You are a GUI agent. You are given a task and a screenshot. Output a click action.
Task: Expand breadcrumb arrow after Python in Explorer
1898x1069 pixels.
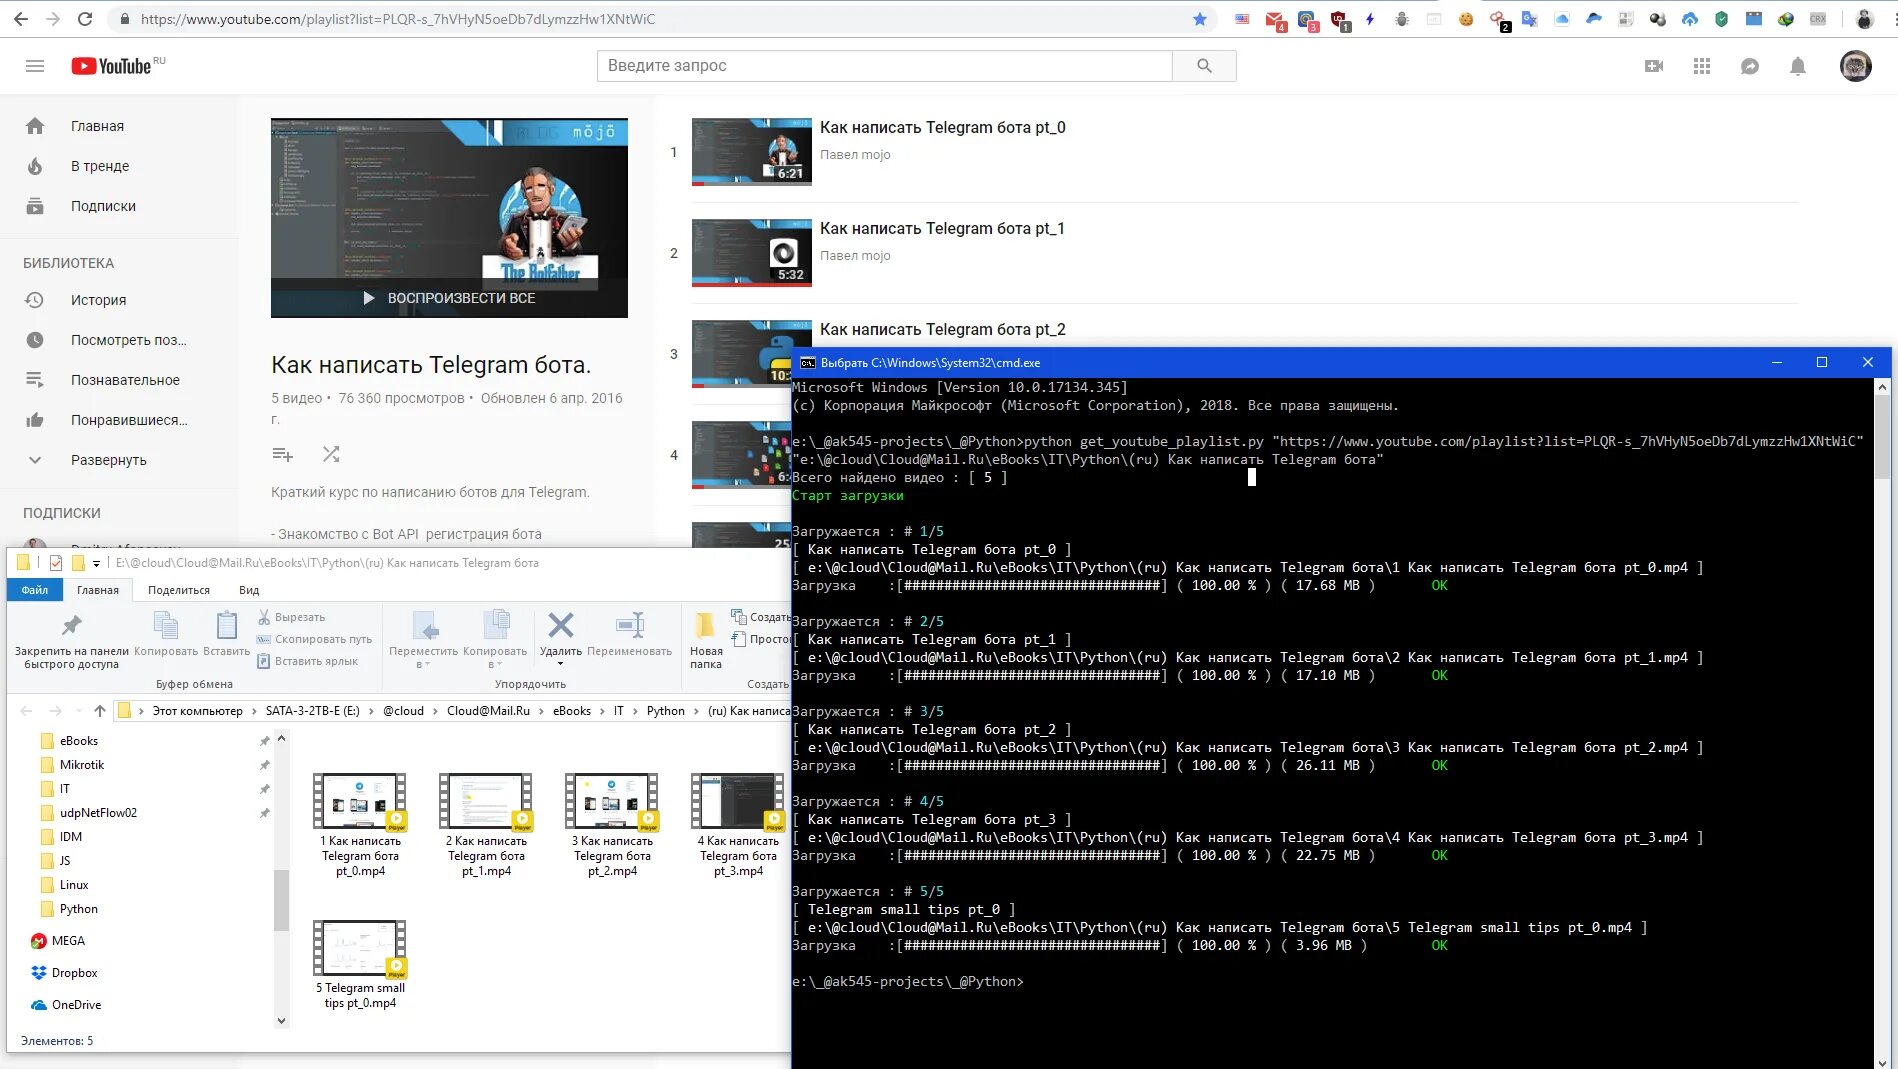pos(697,711)
